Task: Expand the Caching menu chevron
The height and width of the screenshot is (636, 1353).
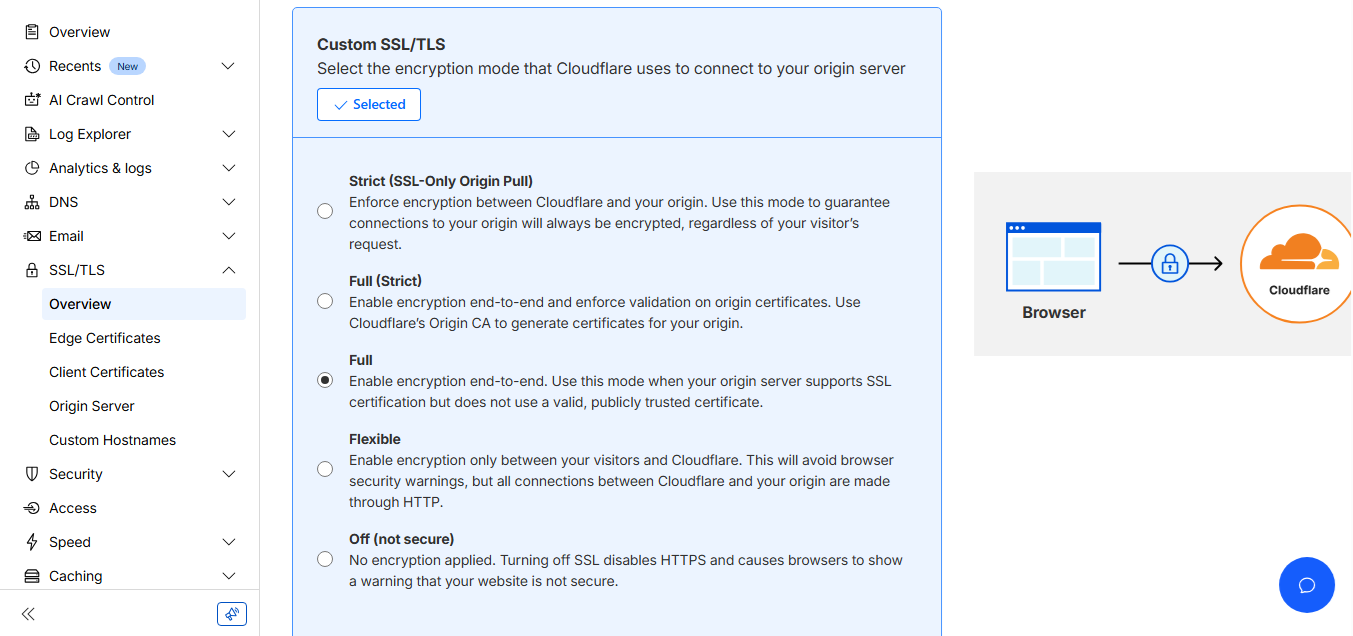Action: (x=228, y=576)
